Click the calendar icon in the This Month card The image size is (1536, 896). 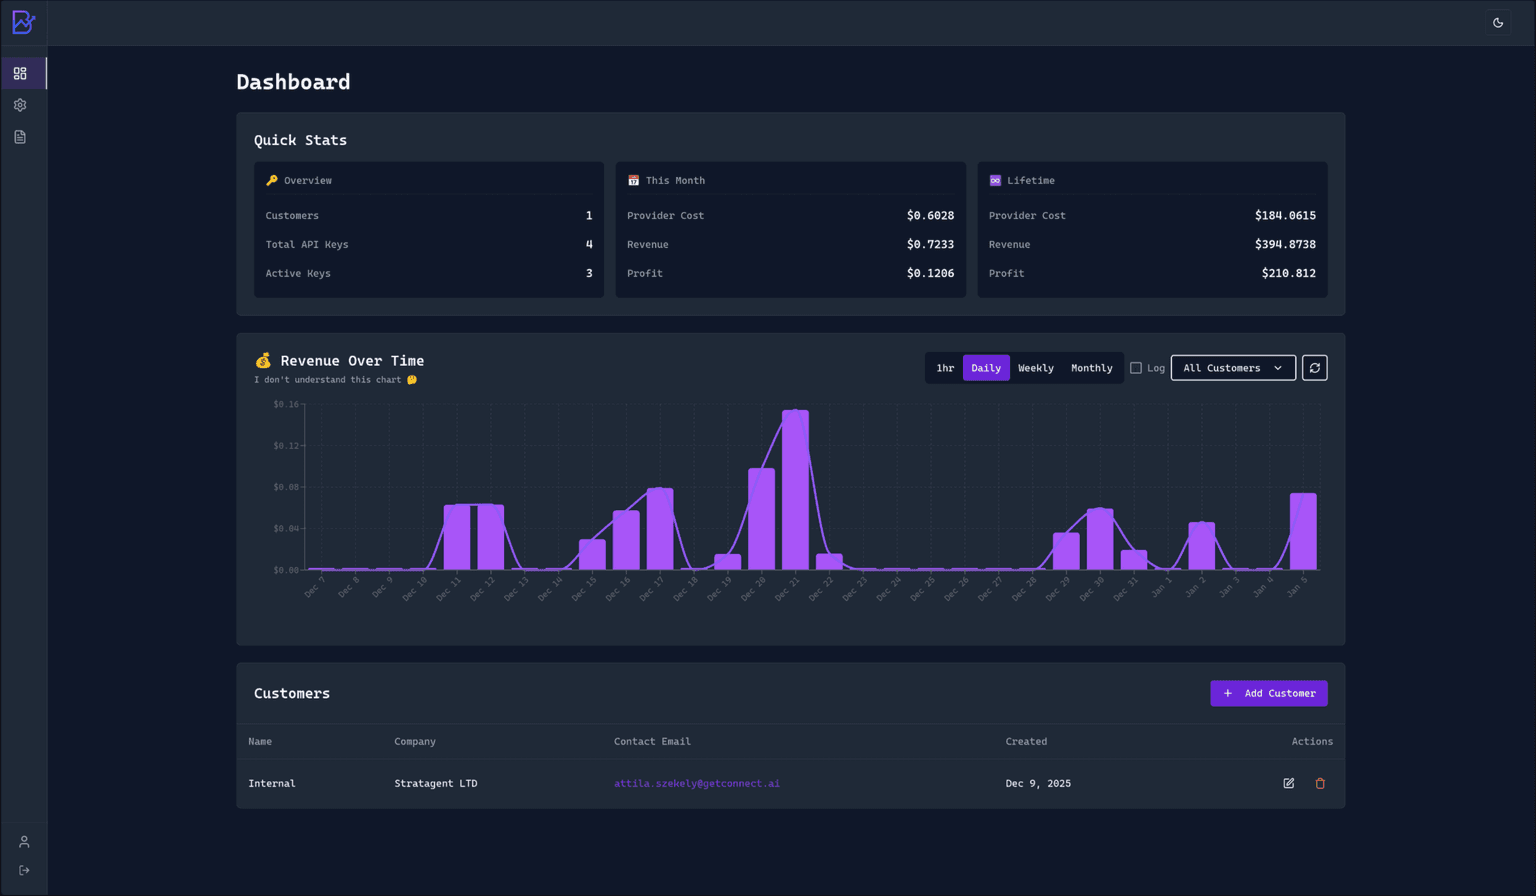(633, 181)
